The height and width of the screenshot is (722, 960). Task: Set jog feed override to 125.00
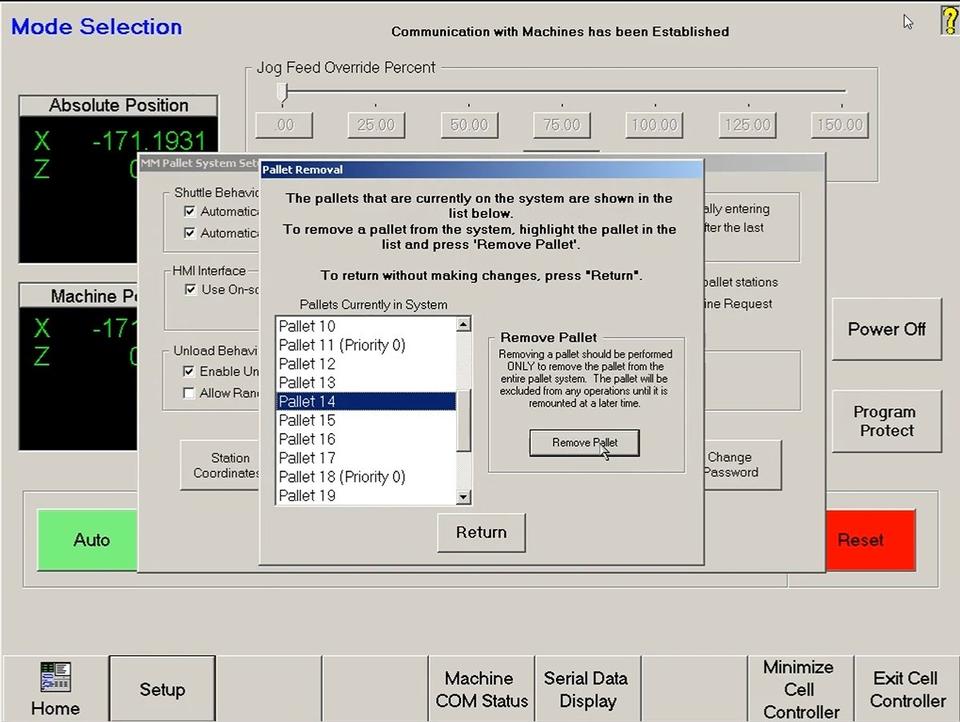click(x=748, y=125)
